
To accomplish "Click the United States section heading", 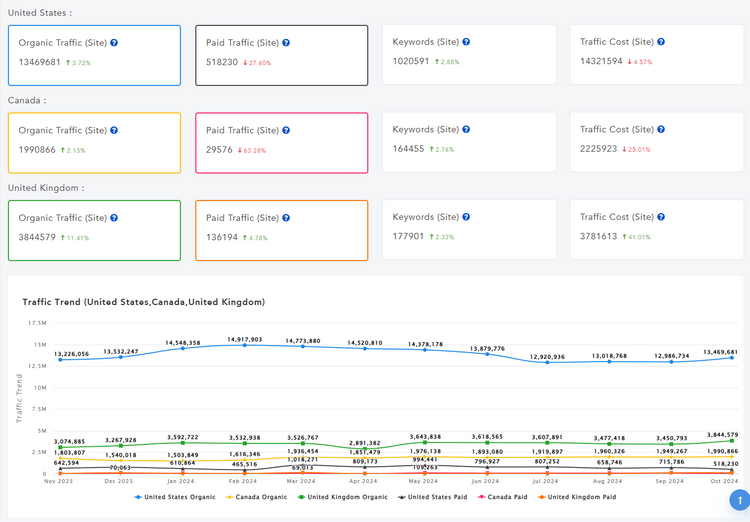I will coord(40,13).
